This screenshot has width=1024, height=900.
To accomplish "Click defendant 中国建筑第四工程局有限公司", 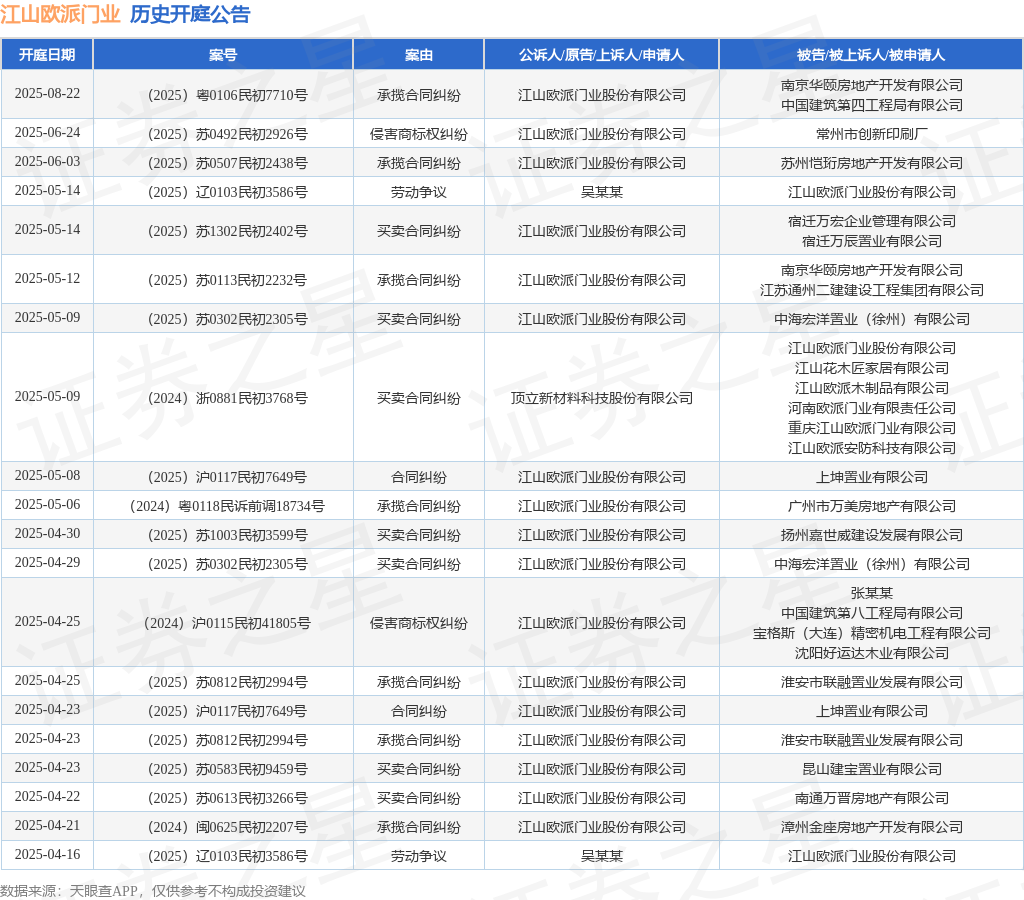I will 872,105.
